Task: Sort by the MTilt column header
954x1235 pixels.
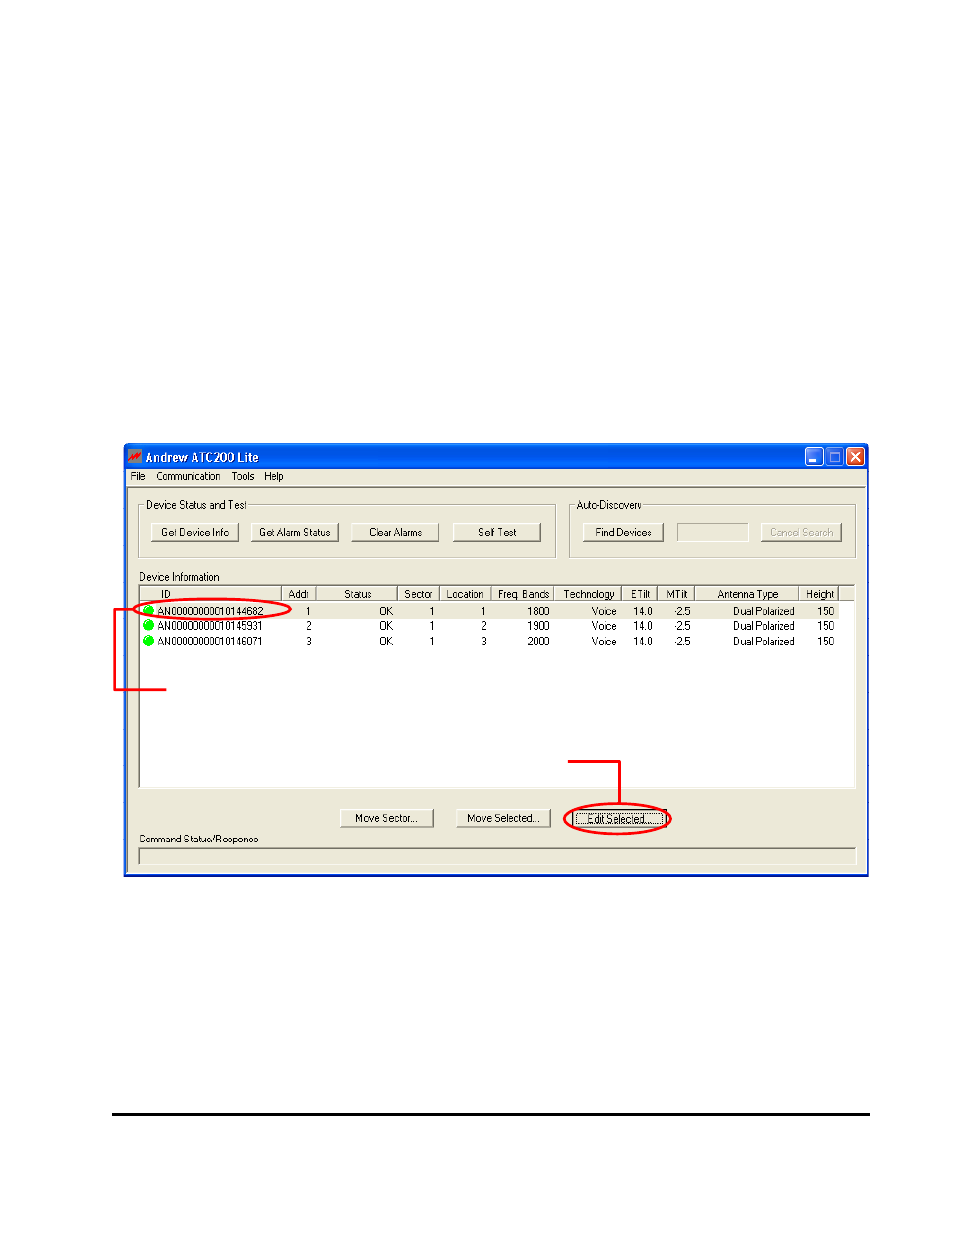Action: click(x=677, y=594)
